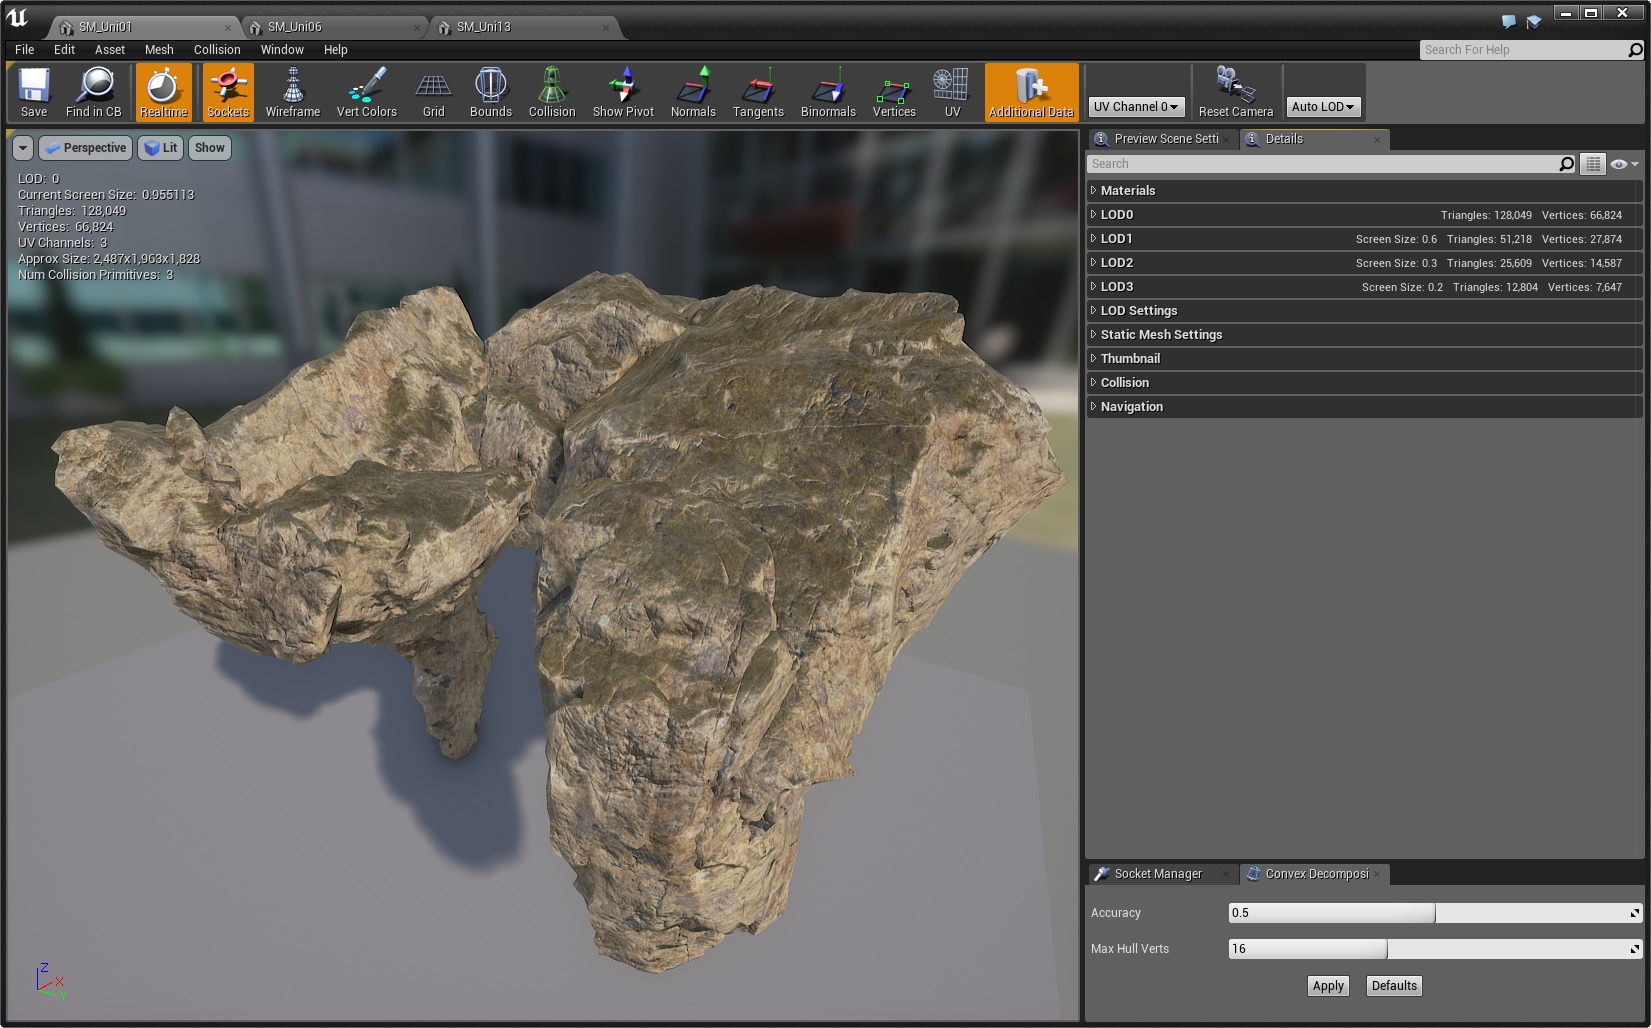Viewport: 1651px width, 1028px height.
Task: Show the mesh Bounds
Action: tap(490, 92)
